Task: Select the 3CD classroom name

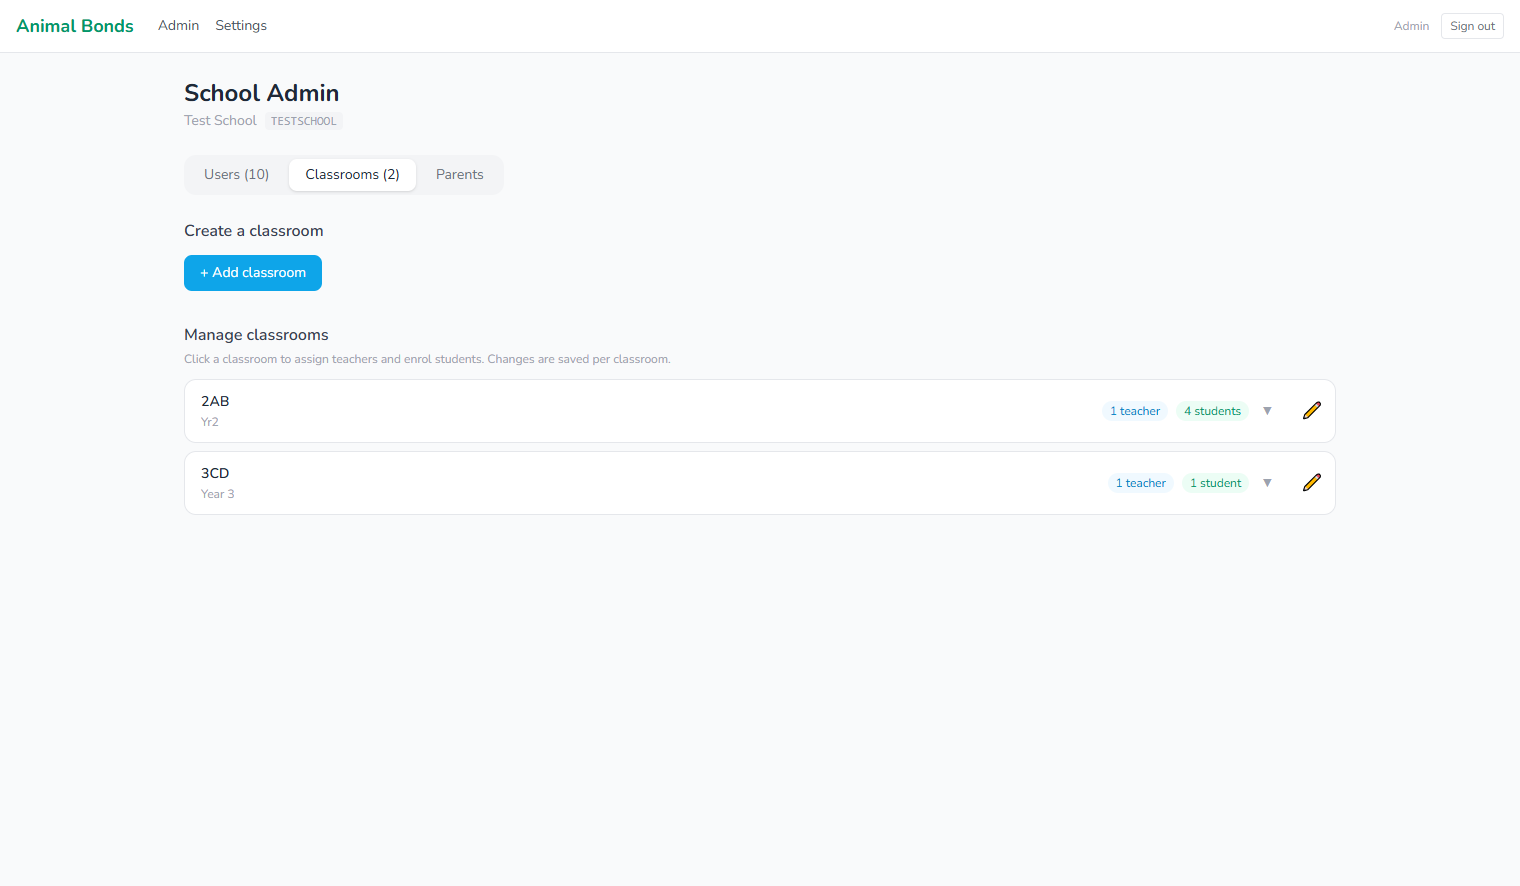Action: (x=215, y=473)
